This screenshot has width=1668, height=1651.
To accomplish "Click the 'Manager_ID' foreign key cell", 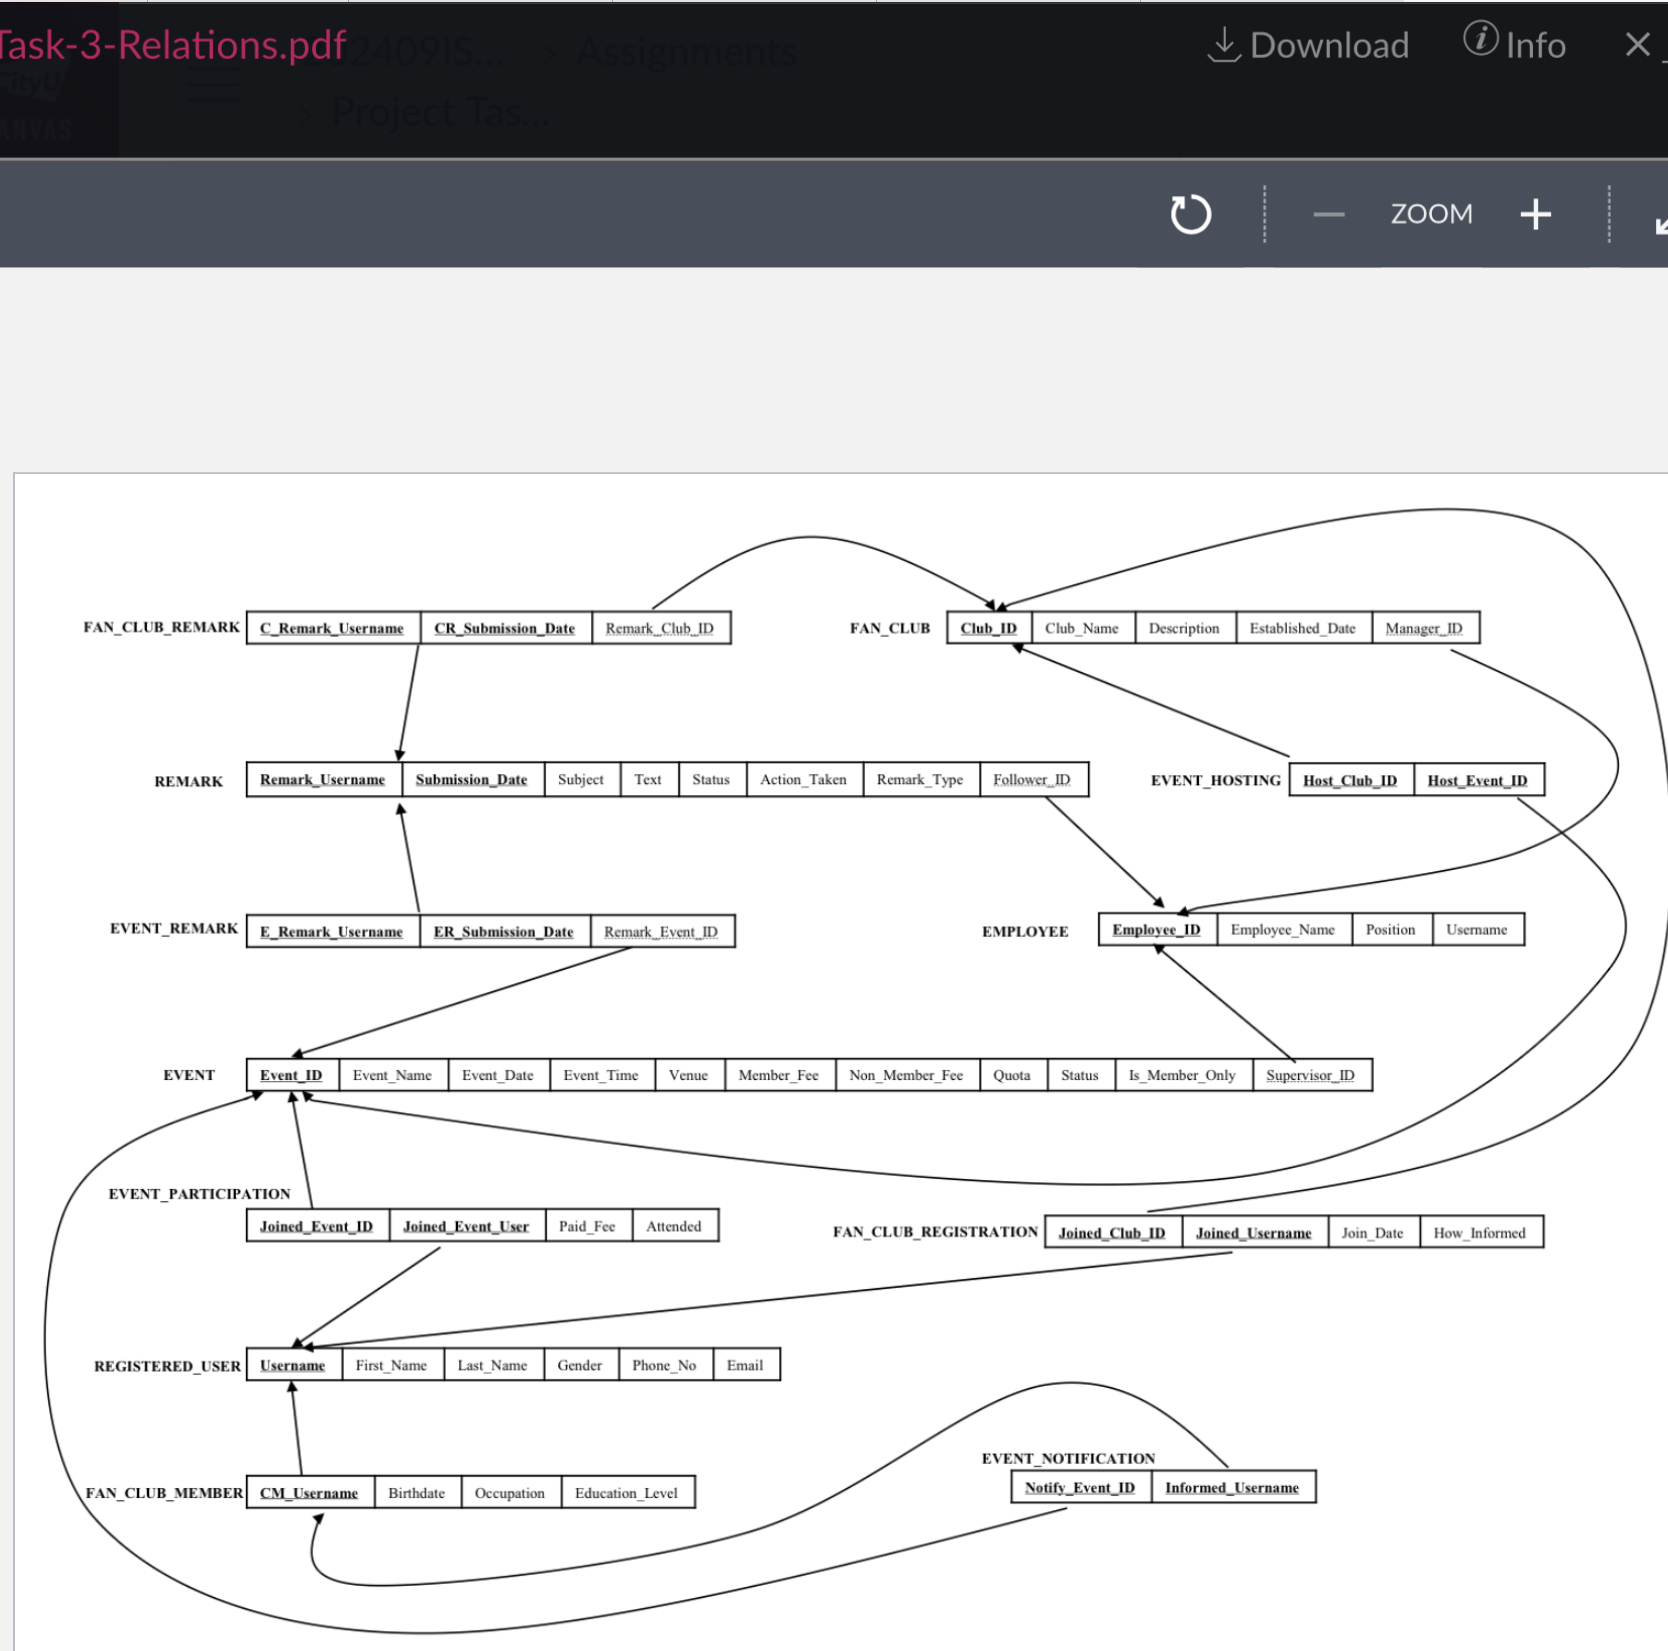I will [1424, 628].
